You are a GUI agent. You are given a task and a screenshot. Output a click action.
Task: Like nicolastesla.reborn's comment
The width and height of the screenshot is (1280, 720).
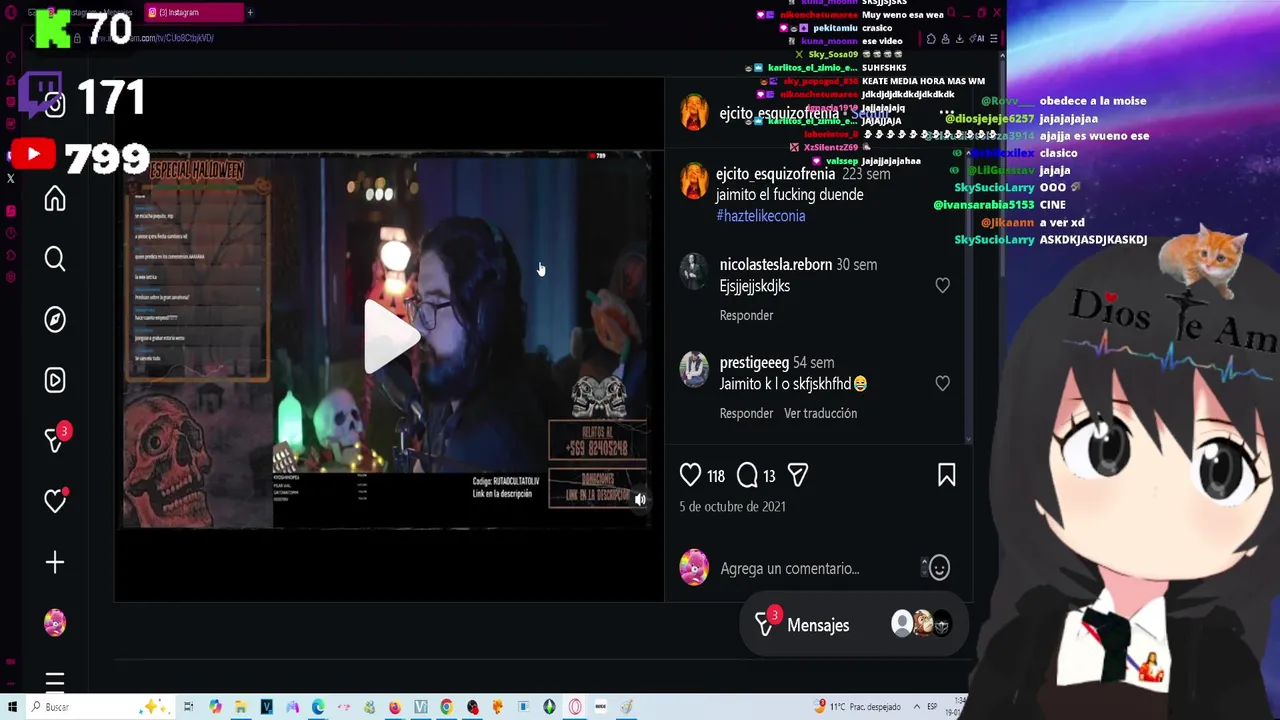point(942,286)
